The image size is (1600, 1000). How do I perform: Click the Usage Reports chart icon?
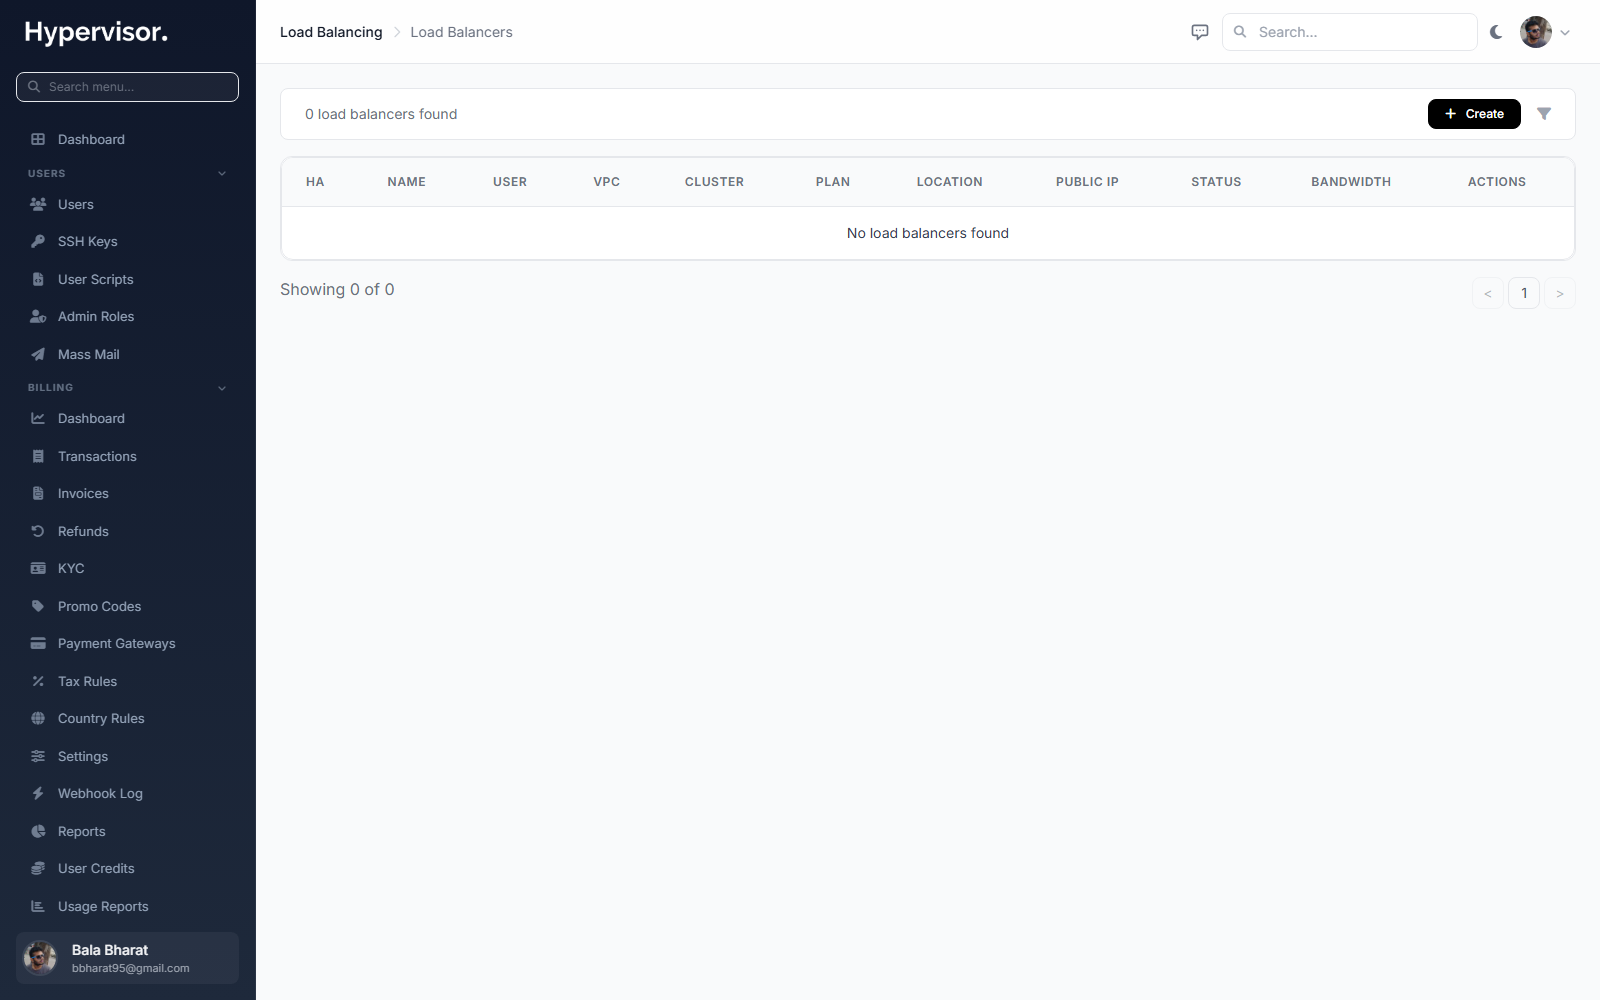38,906
